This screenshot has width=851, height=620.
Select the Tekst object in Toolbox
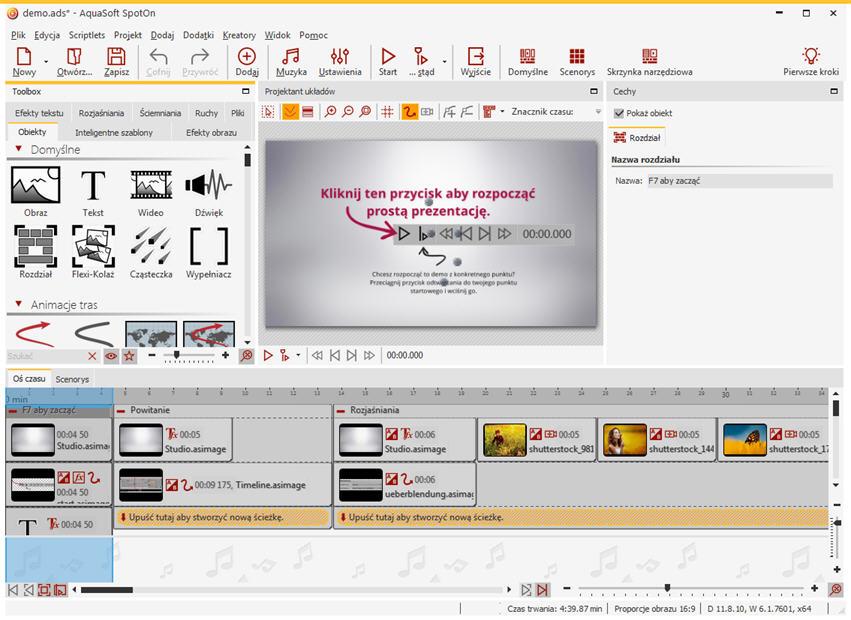coord(93,192)
